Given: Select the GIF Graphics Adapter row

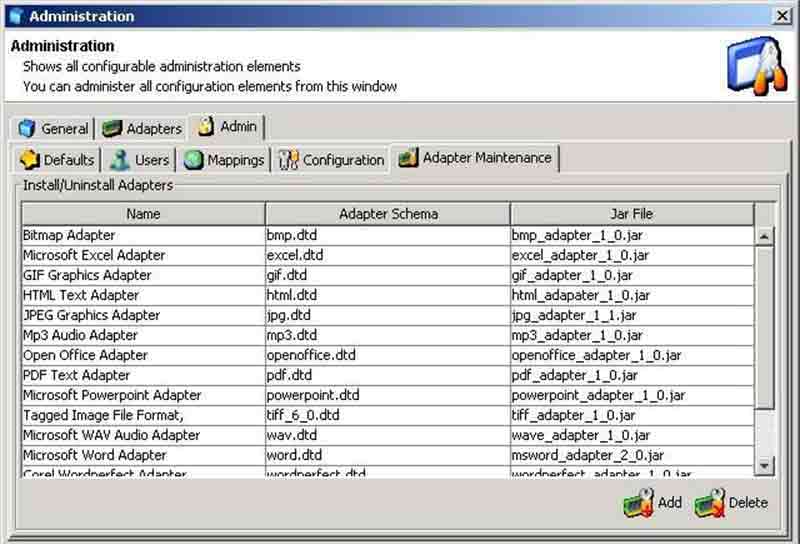Looking at the screenshot, I should point(387,275).
